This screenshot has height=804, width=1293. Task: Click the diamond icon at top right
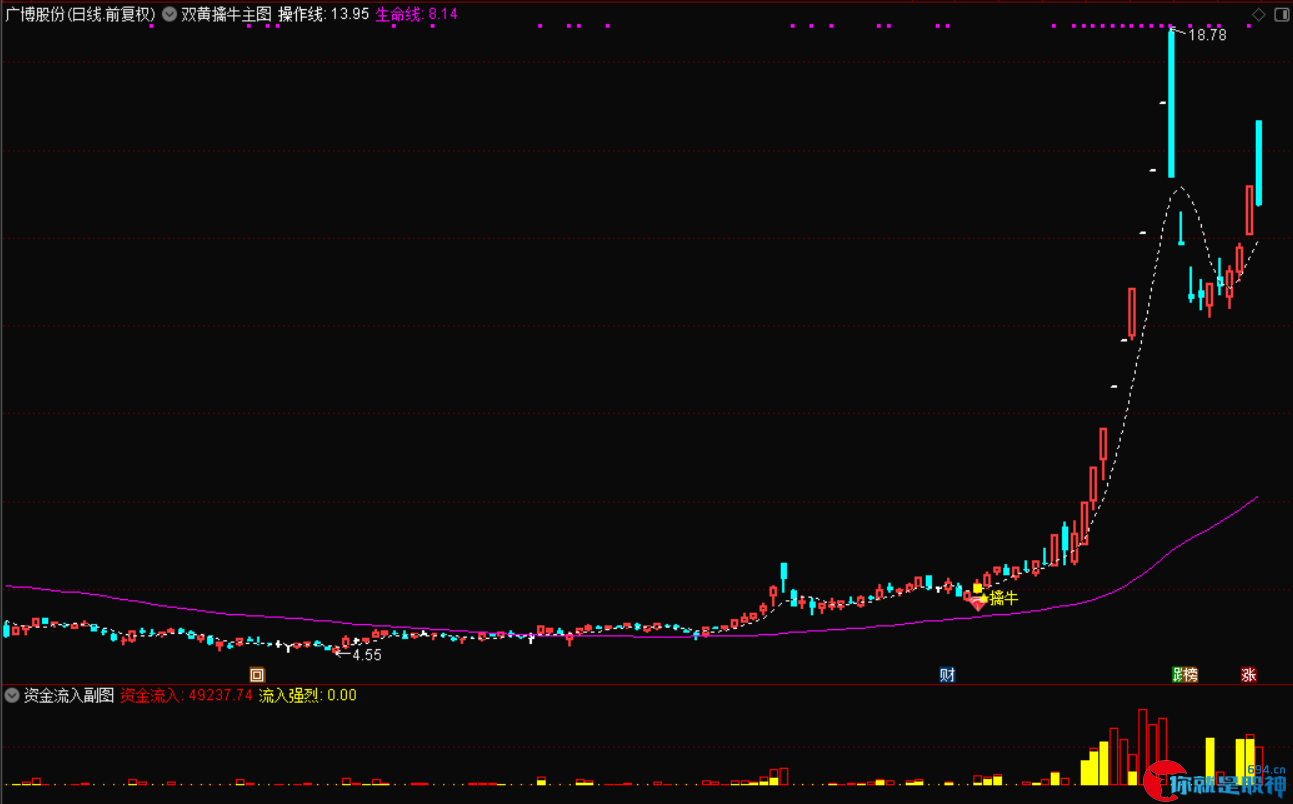point(1258,14)
